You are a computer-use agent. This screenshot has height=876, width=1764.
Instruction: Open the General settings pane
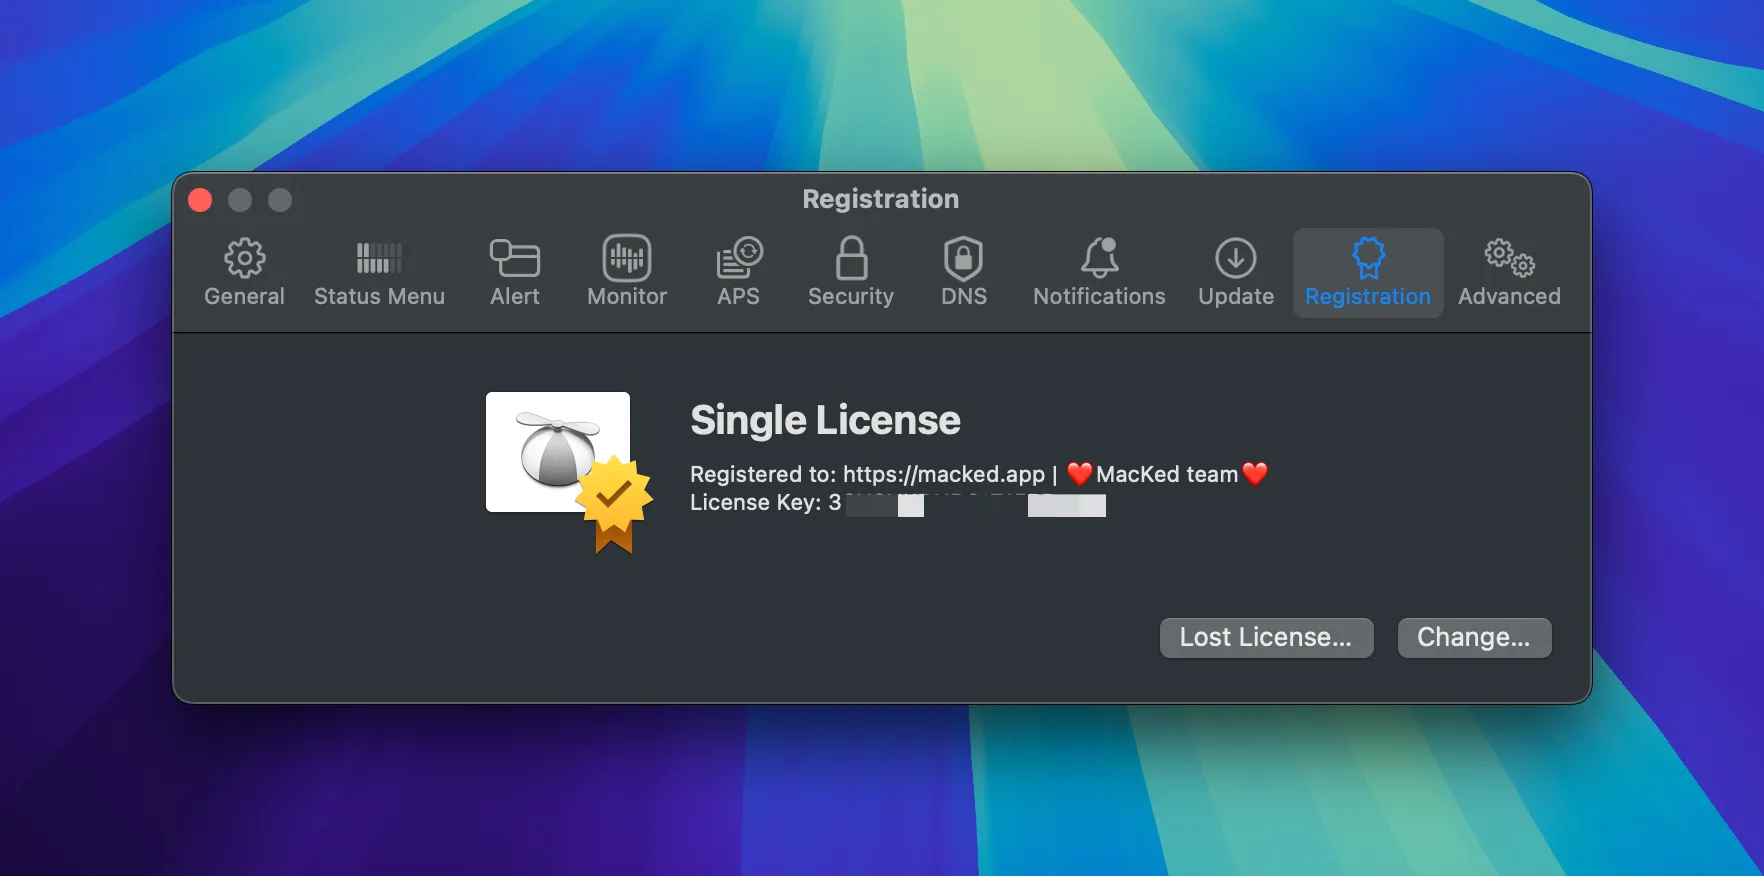pyautogui.click(x=244, y=272)
